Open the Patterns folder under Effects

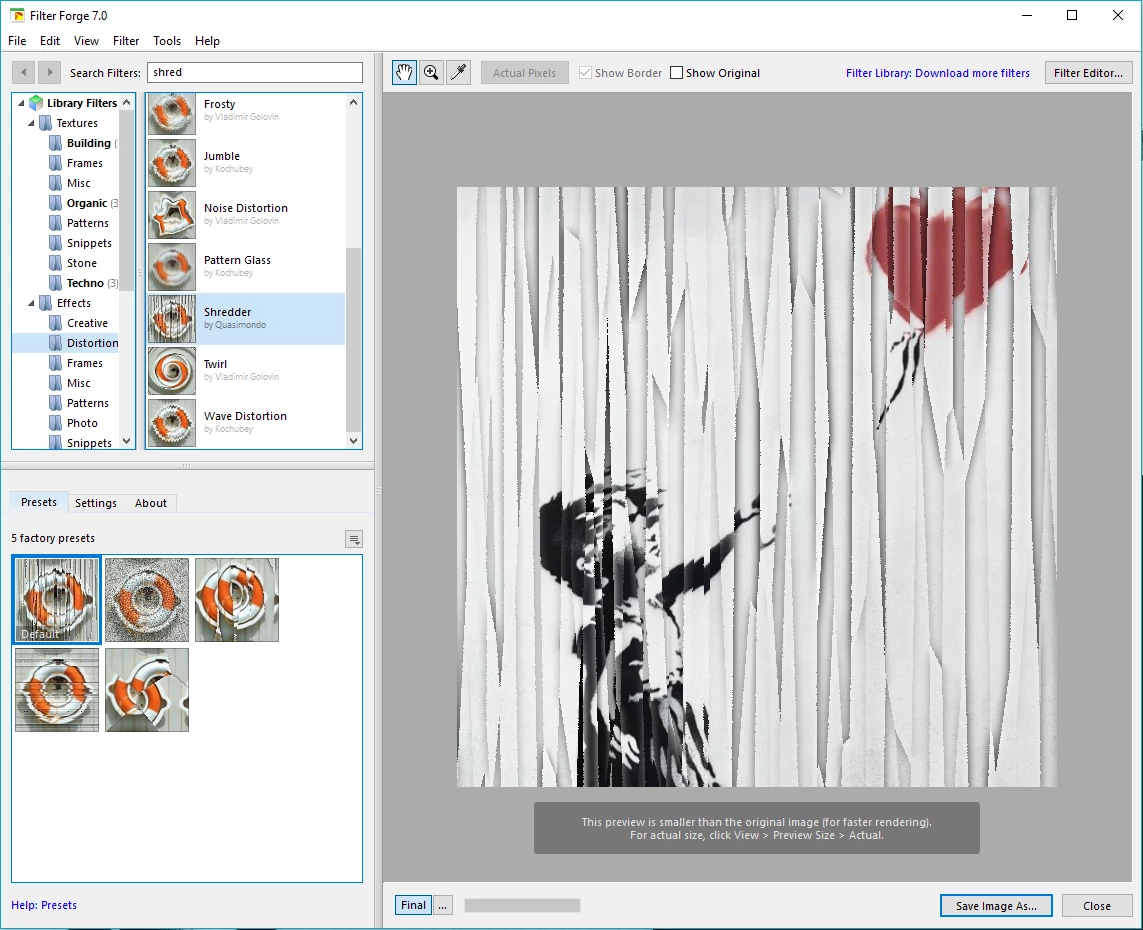click(79, 403)
